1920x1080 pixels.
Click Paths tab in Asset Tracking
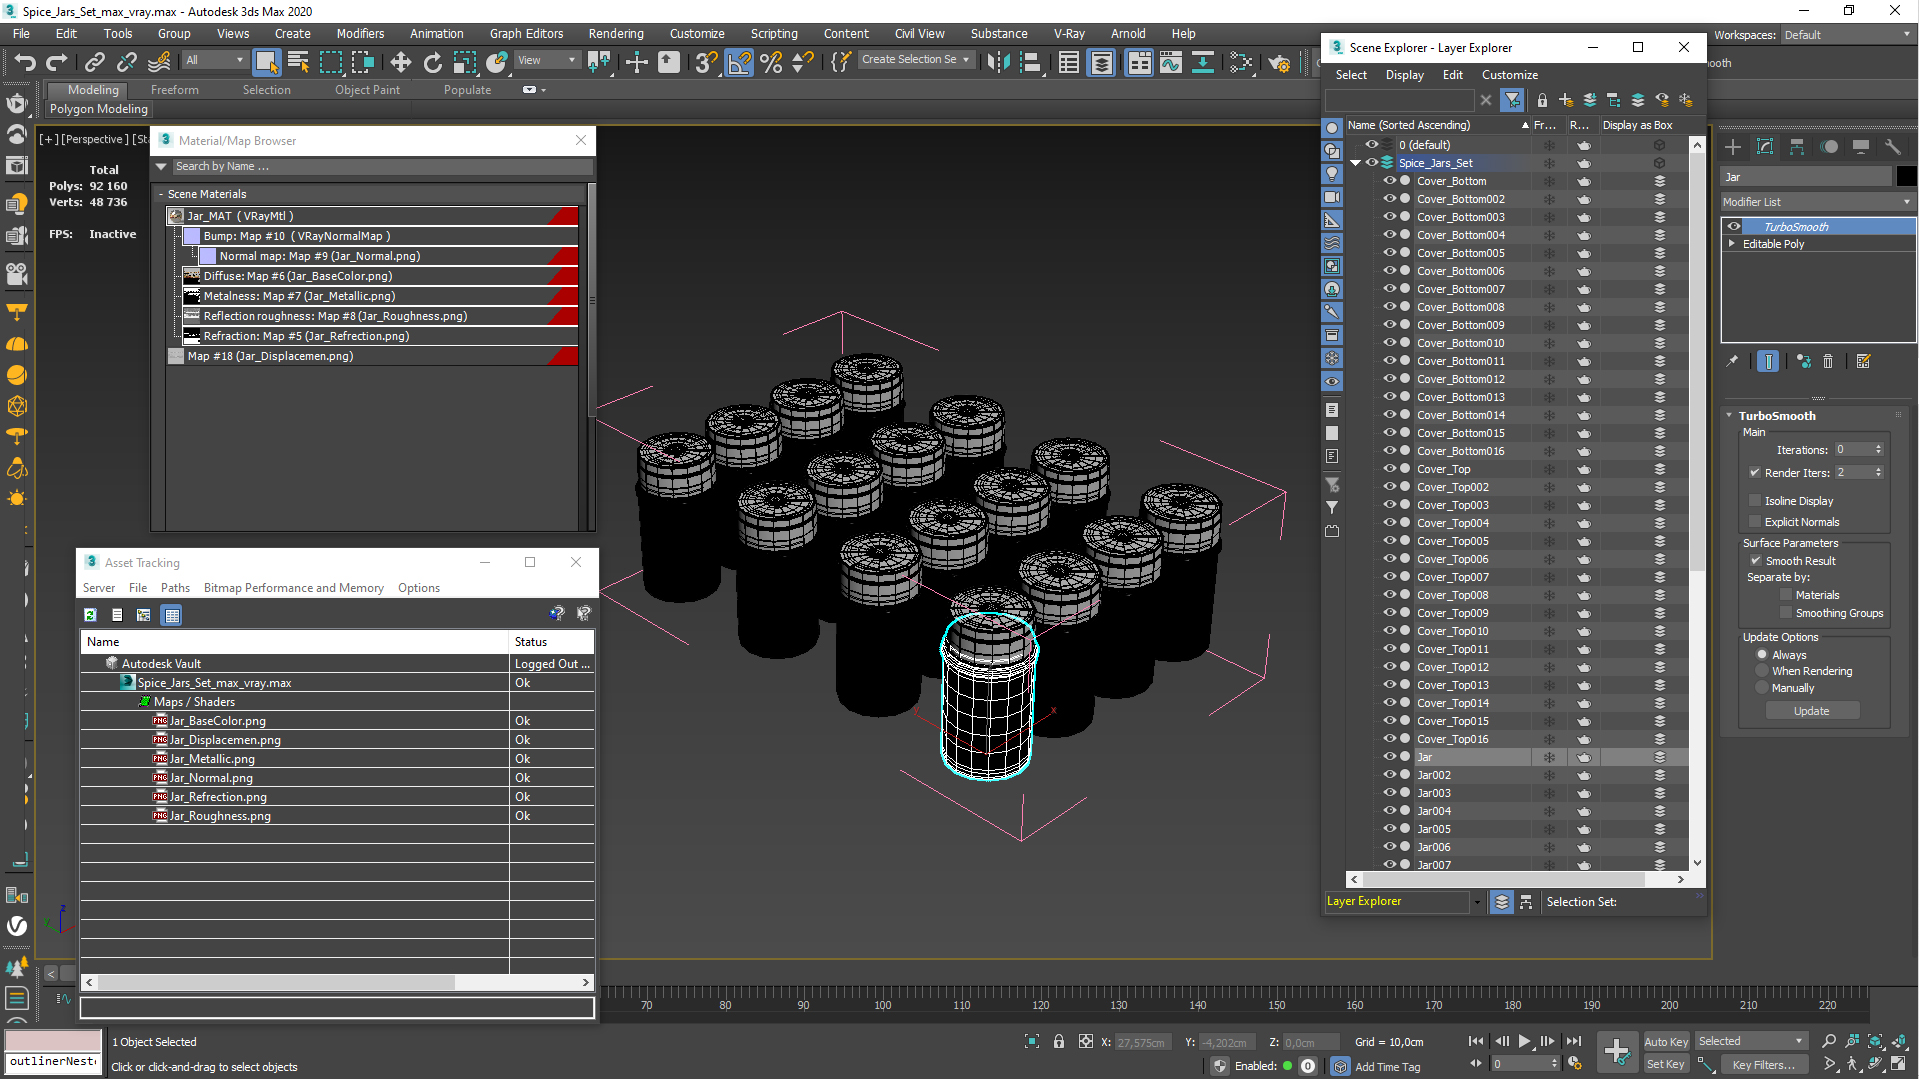(175, 588)
